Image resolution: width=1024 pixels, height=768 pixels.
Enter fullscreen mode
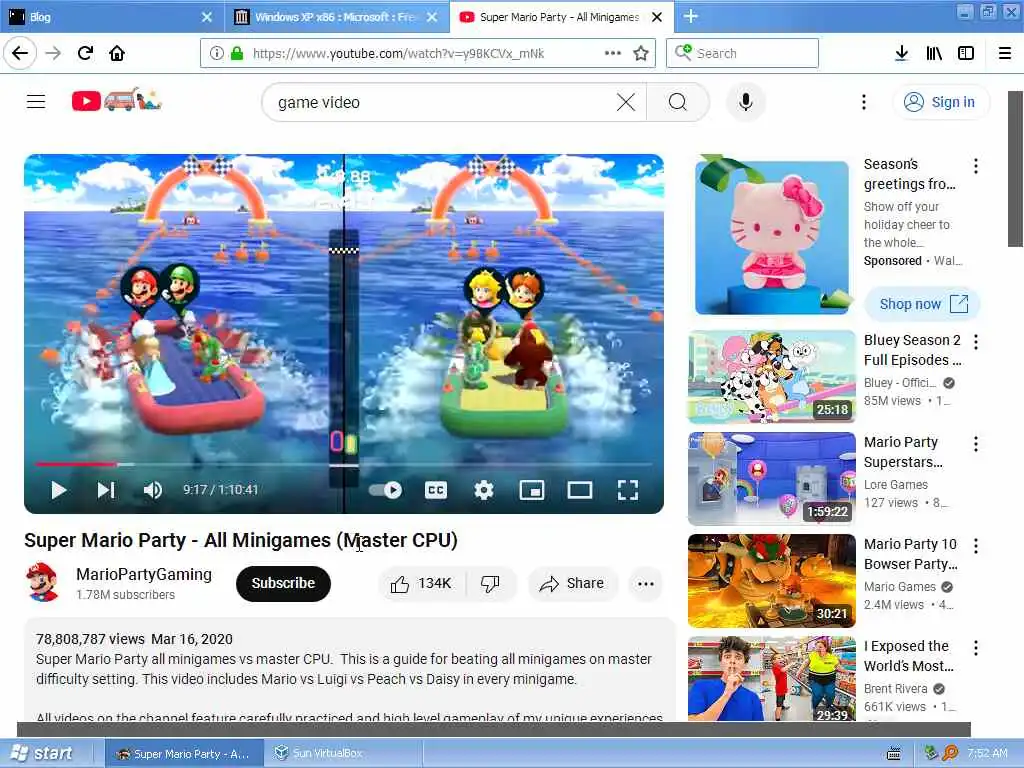point(628,490)
